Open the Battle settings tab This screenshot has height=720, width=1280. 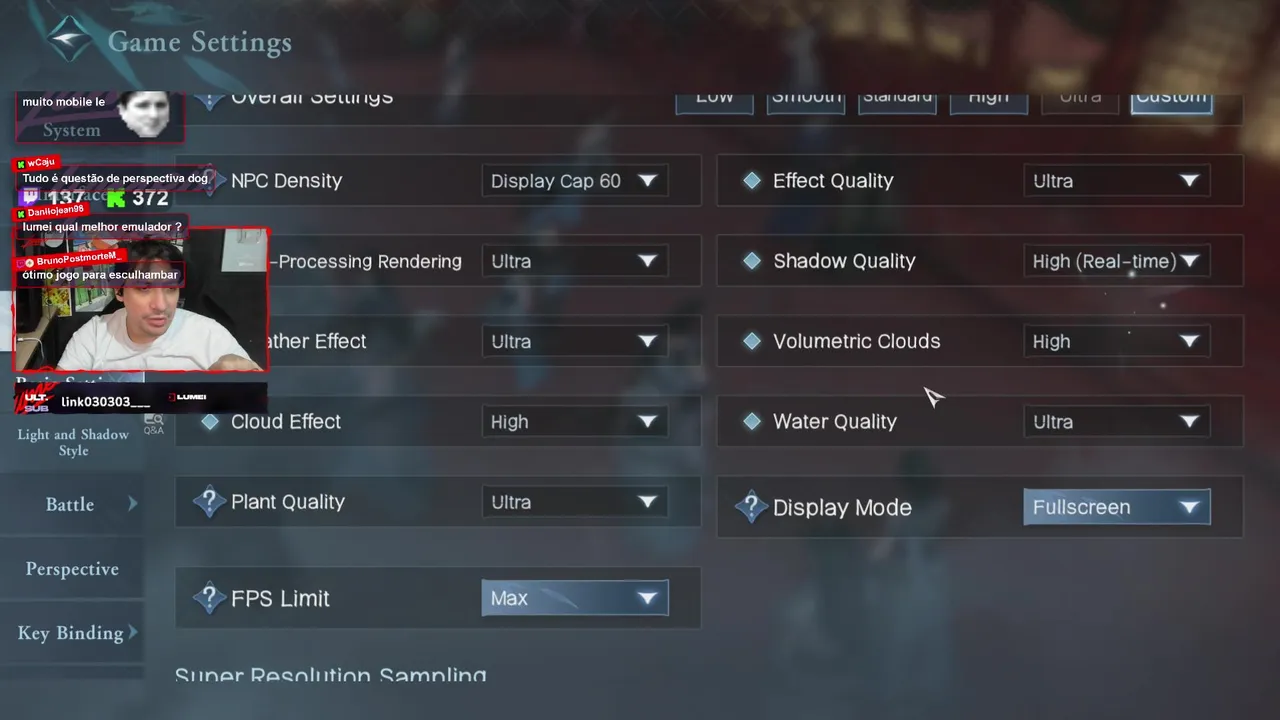click(72, 504)
